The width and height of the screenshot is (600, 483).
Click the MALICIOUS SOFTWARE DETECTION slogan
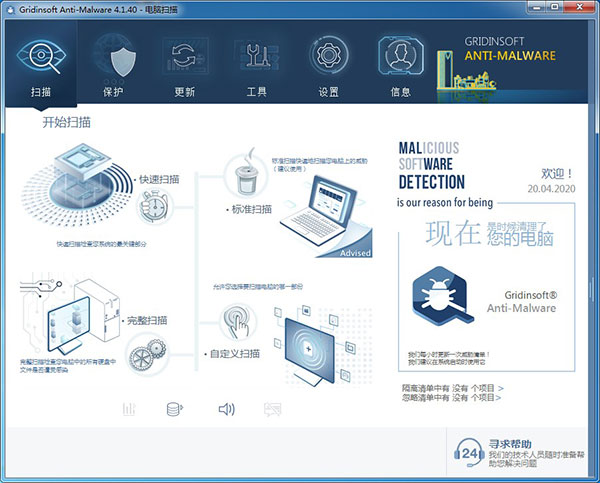pos(432,165)
